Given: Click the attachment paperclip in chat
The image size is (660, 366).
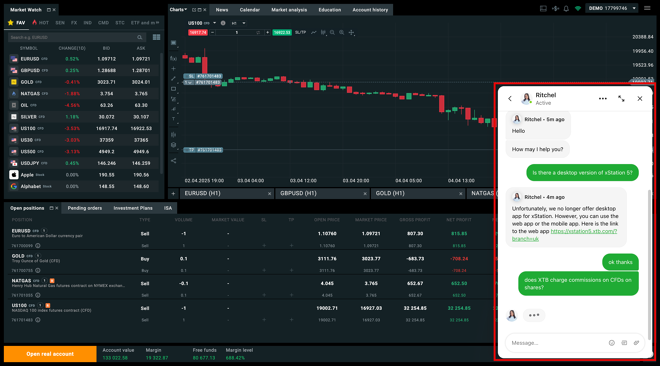Looking at the screenshot, I should tap(636, 343).
